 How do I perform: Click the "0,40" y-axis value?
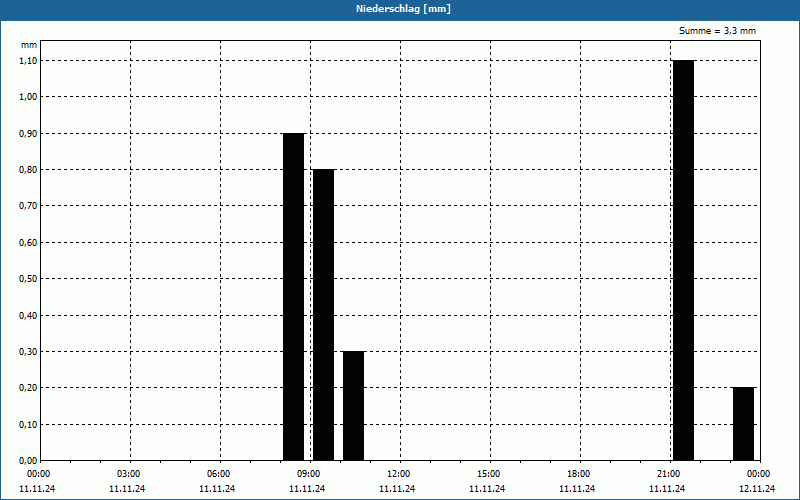[28, 315]
